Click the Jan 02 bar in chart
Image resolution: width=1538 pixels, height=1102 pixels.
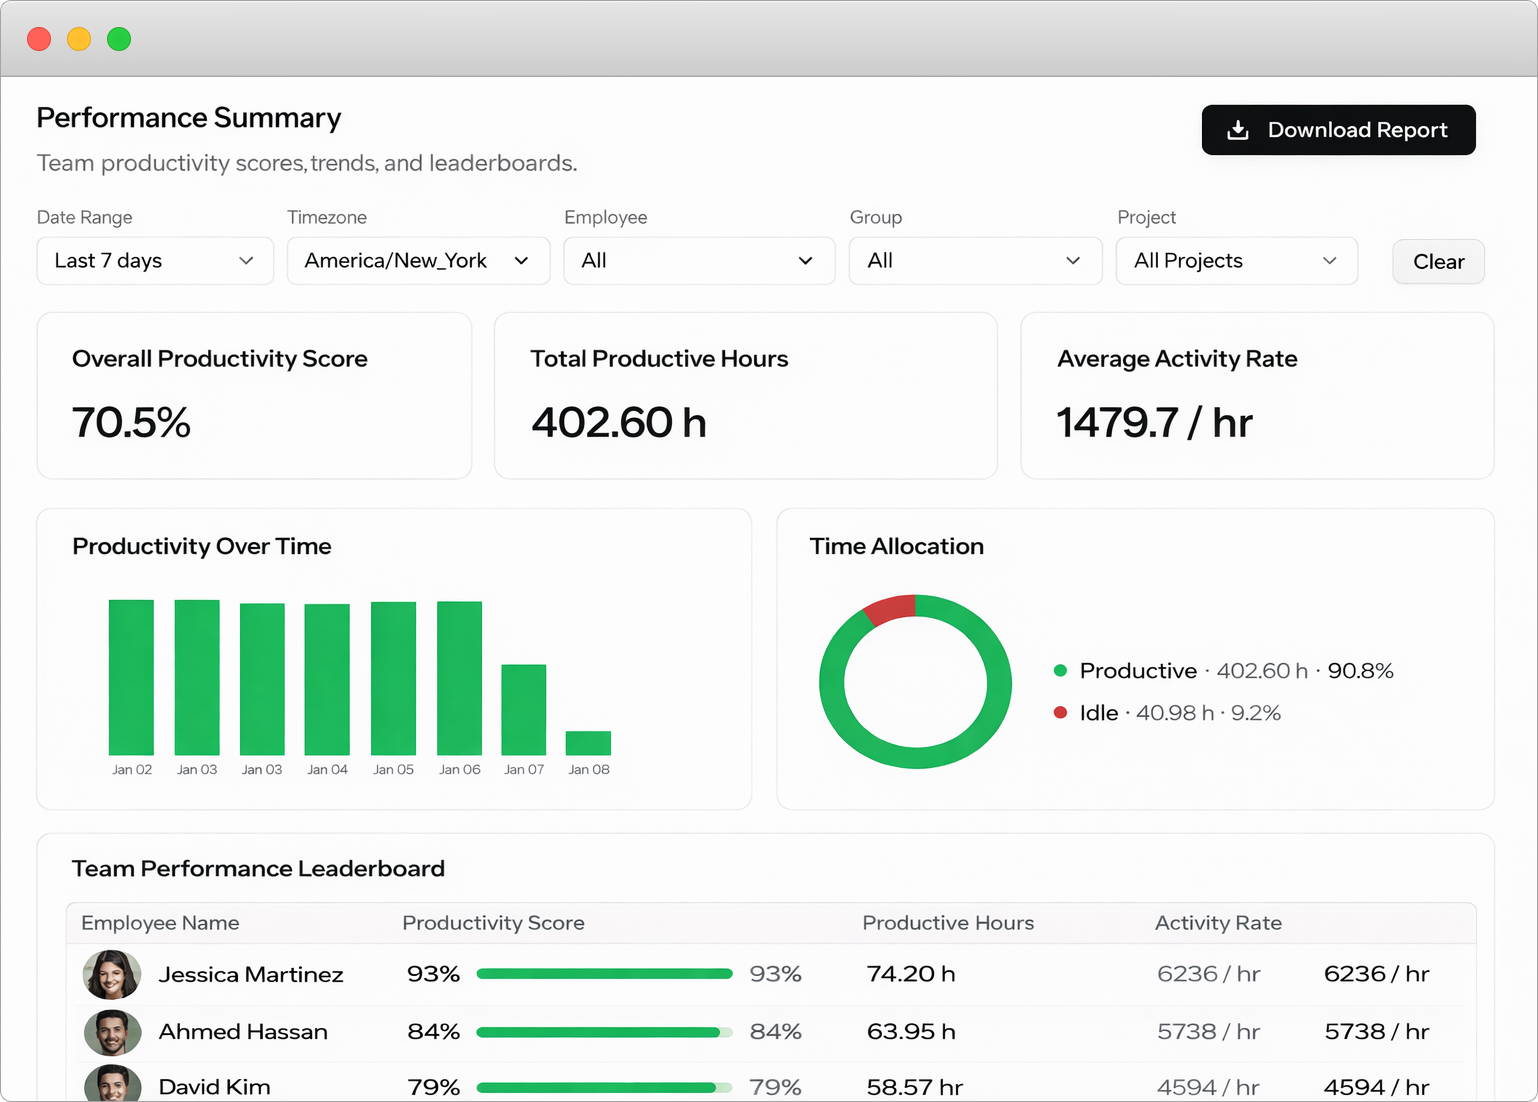tap(131, 677)
